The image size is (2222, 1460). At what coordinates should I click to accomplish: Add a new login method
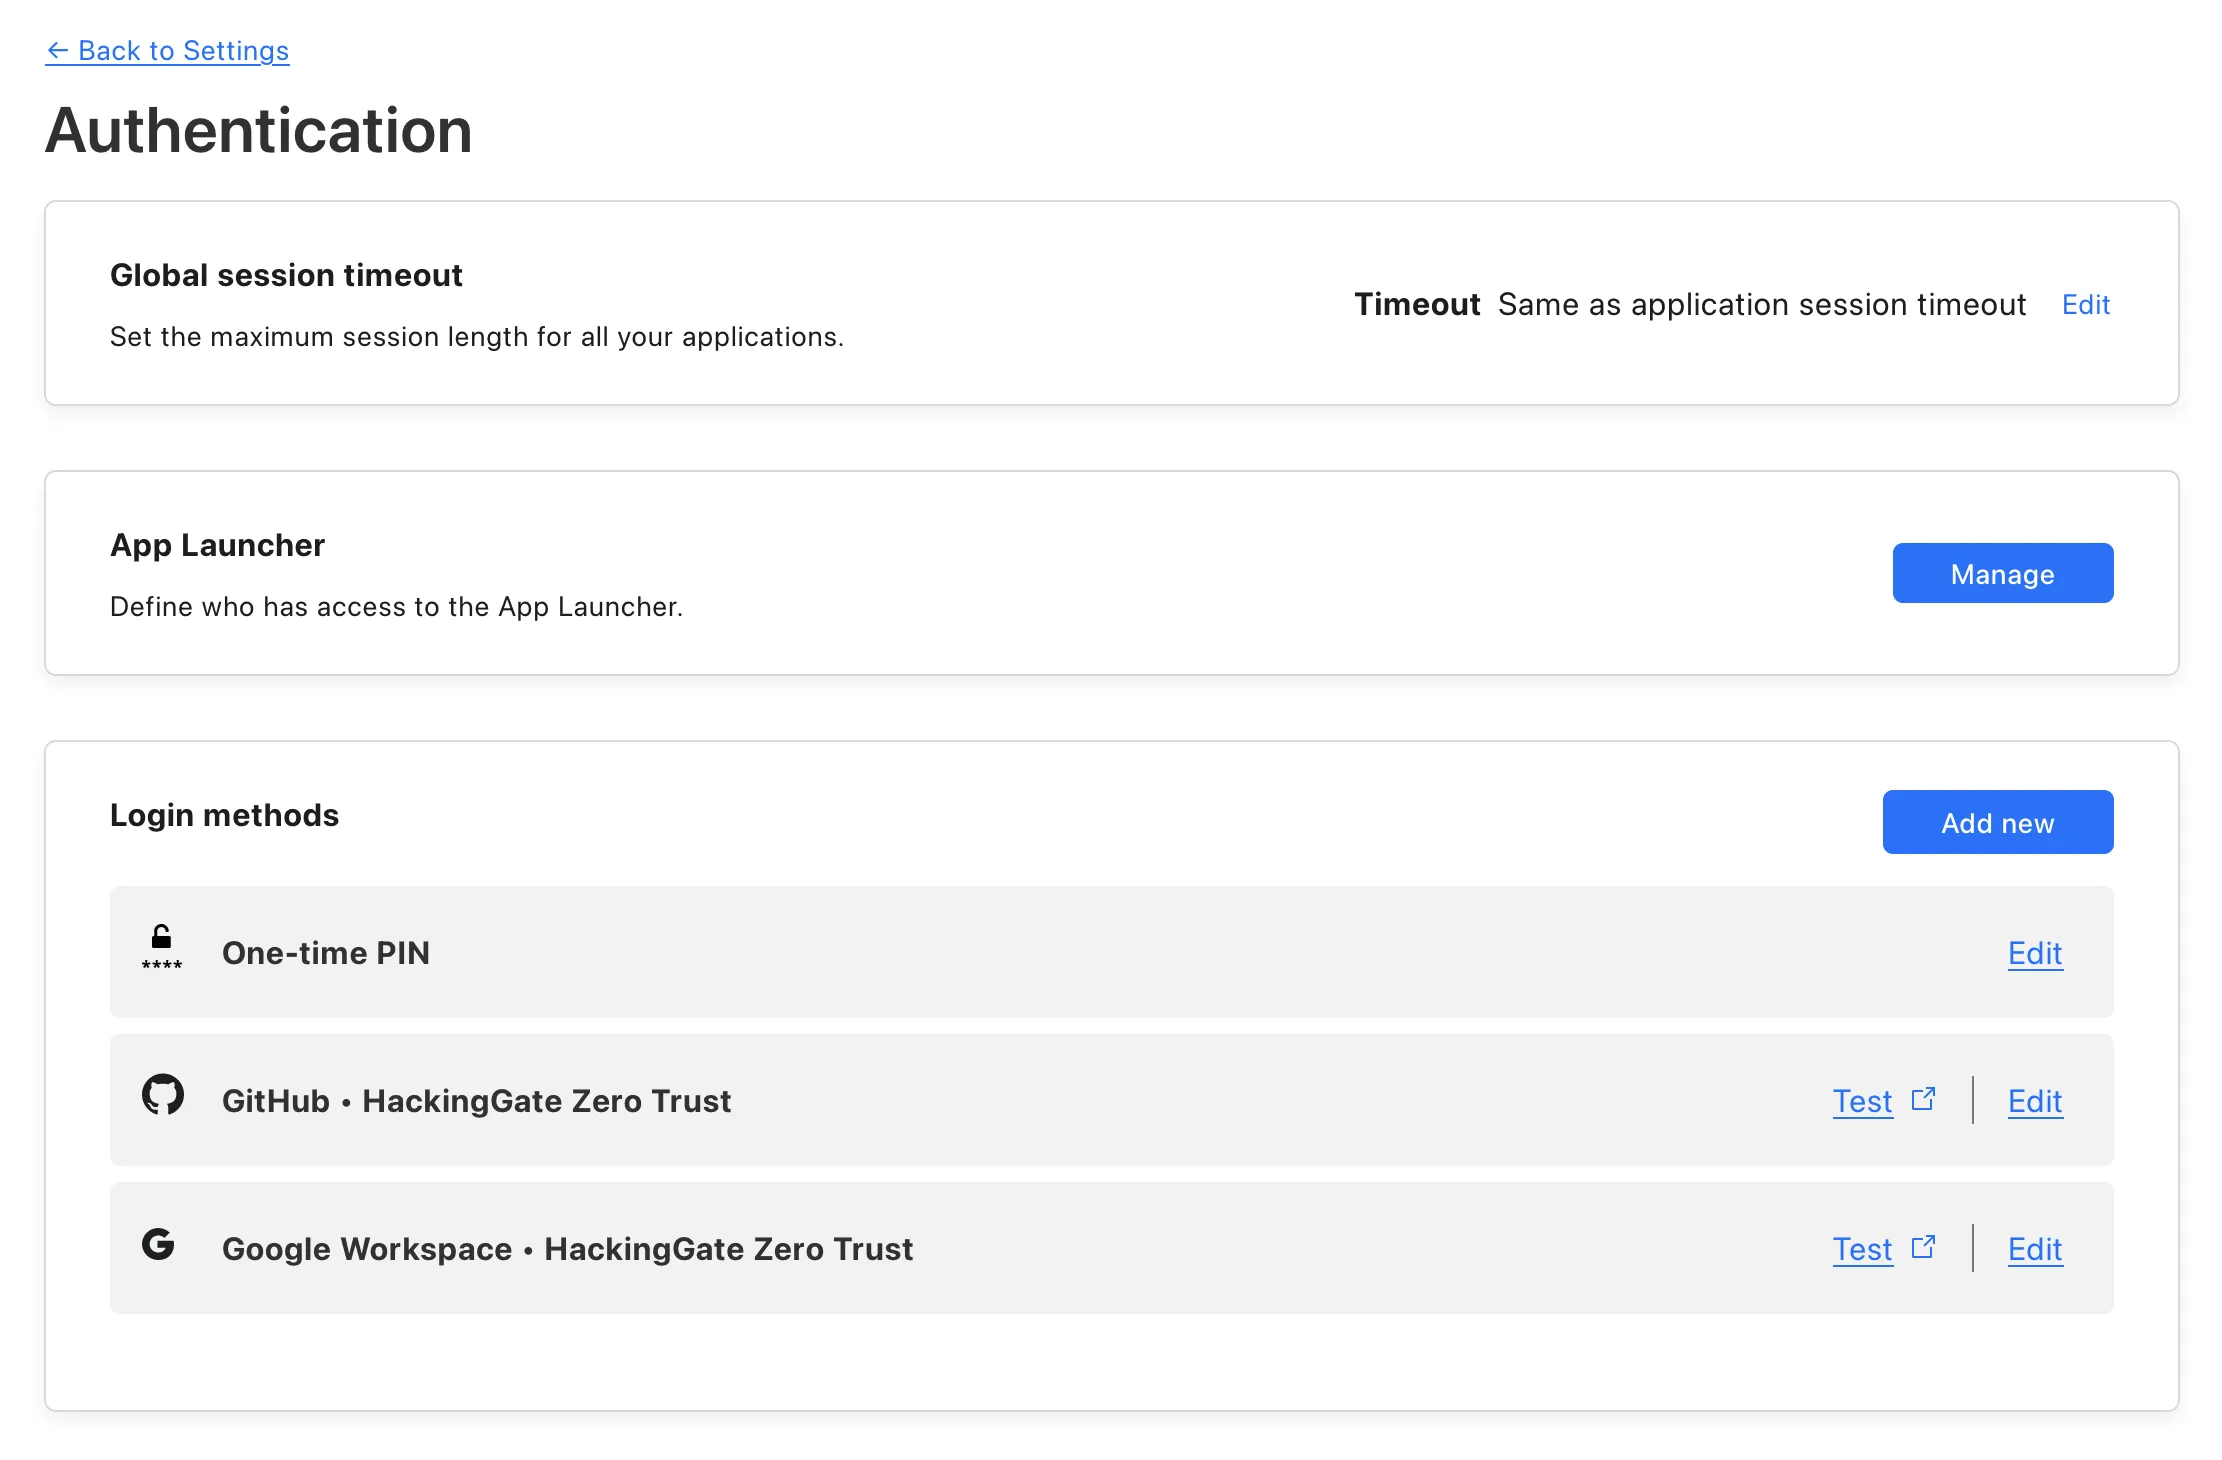[1997, 822]
